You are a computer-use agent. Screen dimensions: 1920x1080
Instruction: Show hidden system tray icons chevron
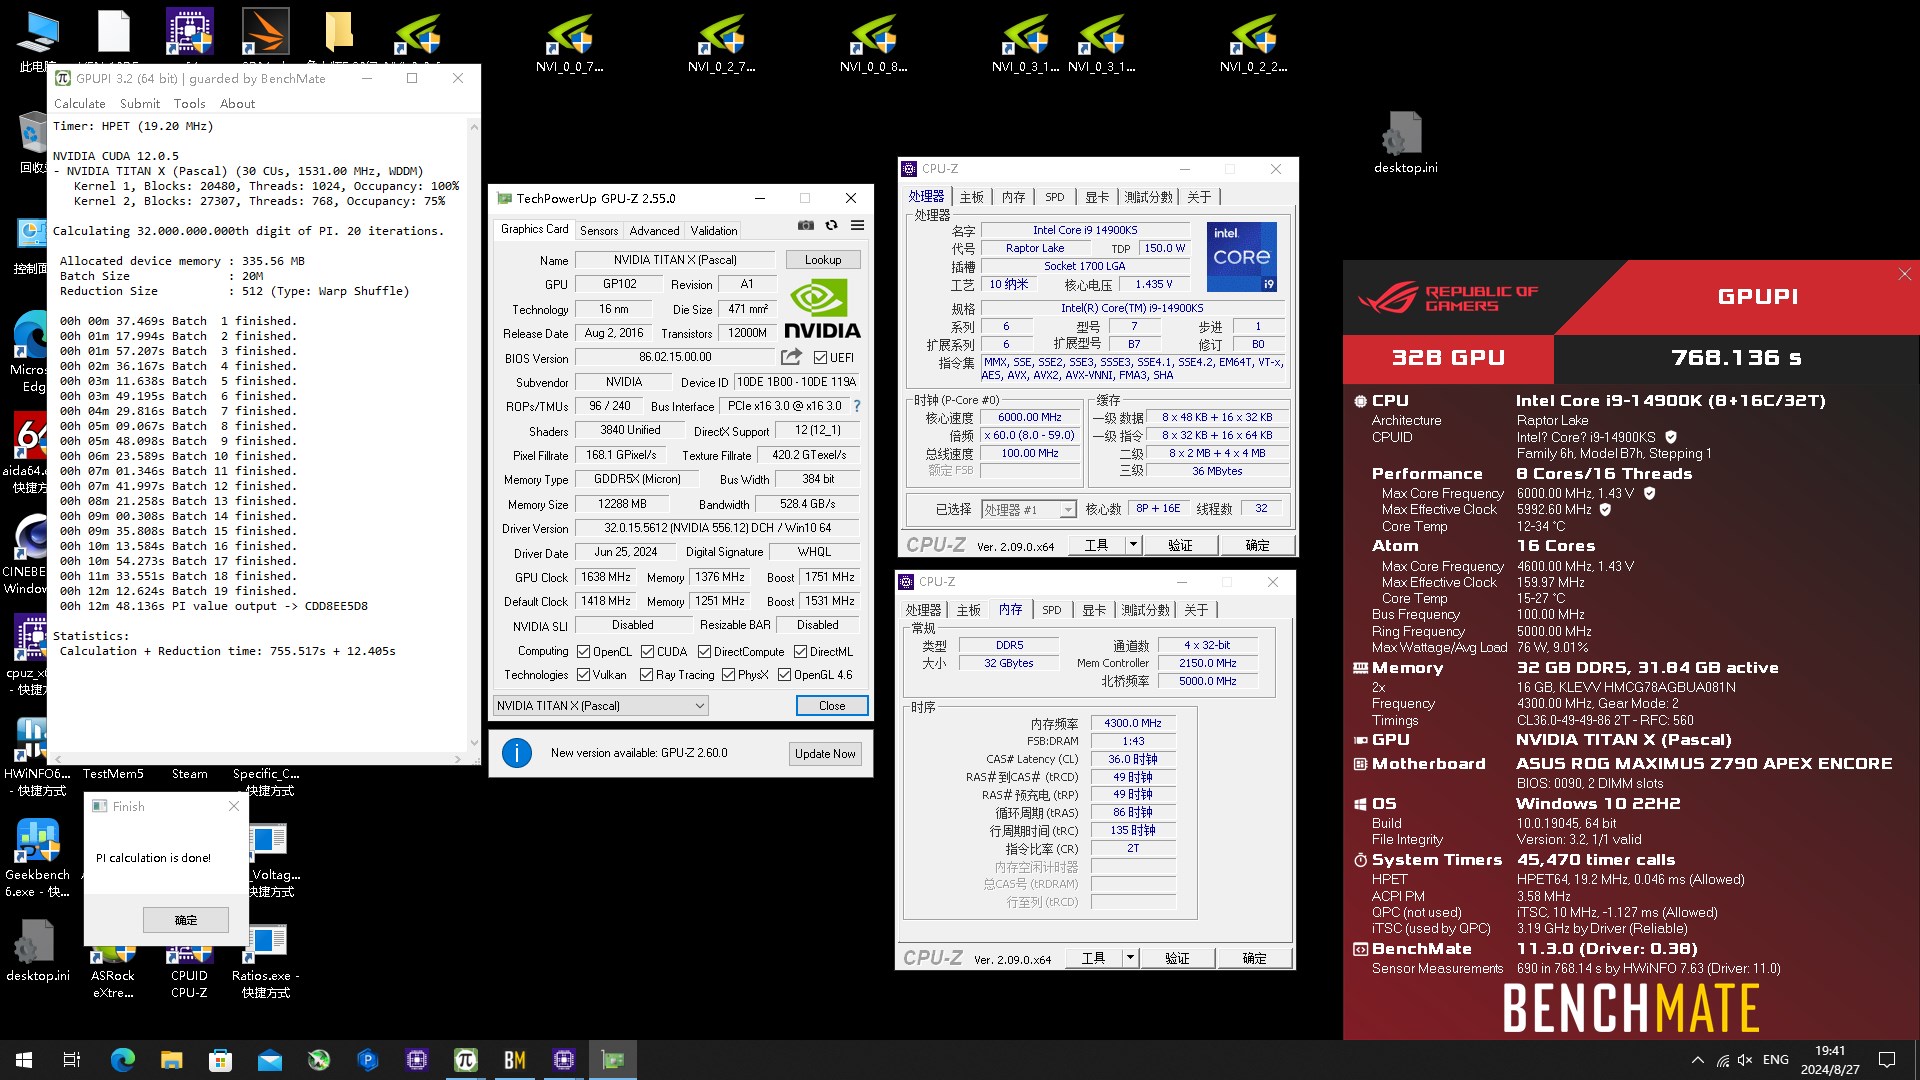[1697, 1060]
